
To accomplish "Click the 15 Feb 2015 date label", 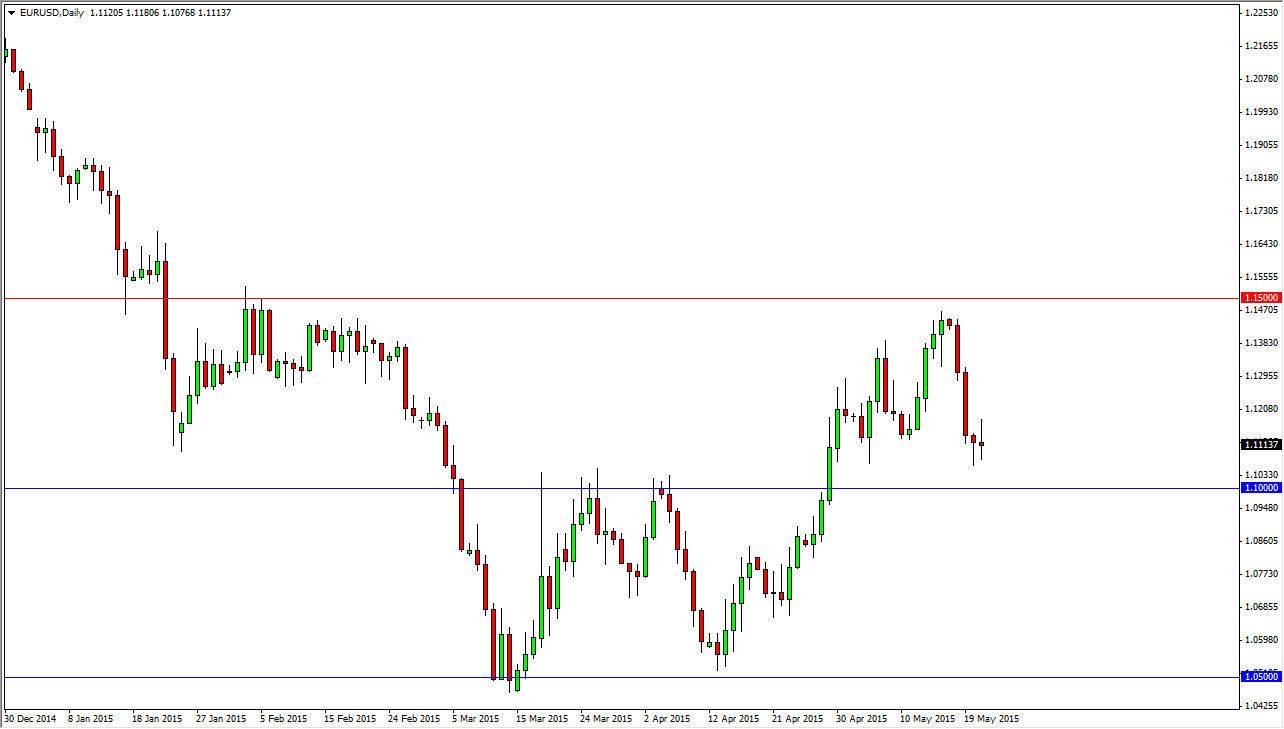I will coord(350,719).
